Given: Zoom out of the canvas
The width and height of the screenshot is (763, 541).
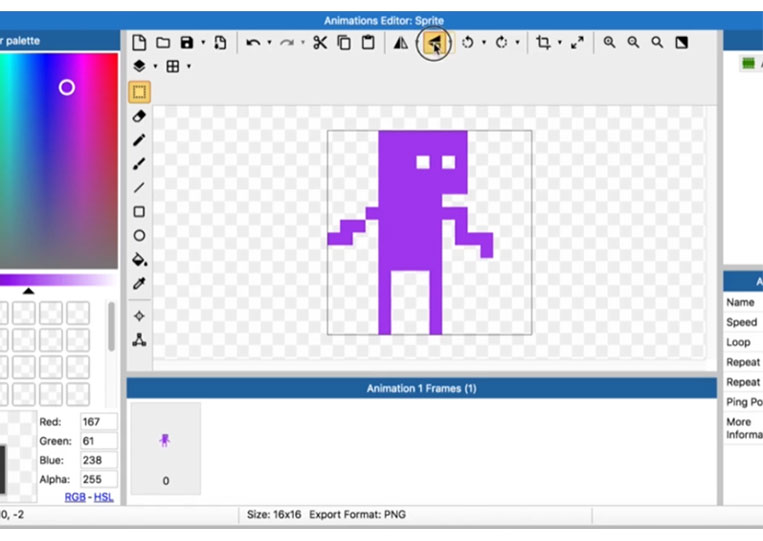Looking at the screenshot, I should pyautogui.click(x=633, y=42).
